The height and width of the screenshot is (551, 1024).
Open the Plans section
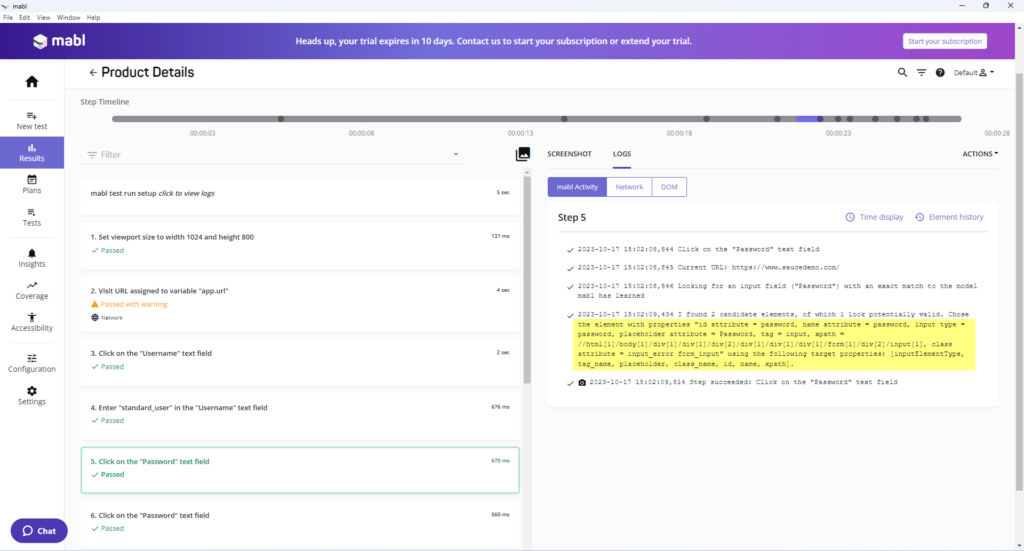tap(32, 184)
